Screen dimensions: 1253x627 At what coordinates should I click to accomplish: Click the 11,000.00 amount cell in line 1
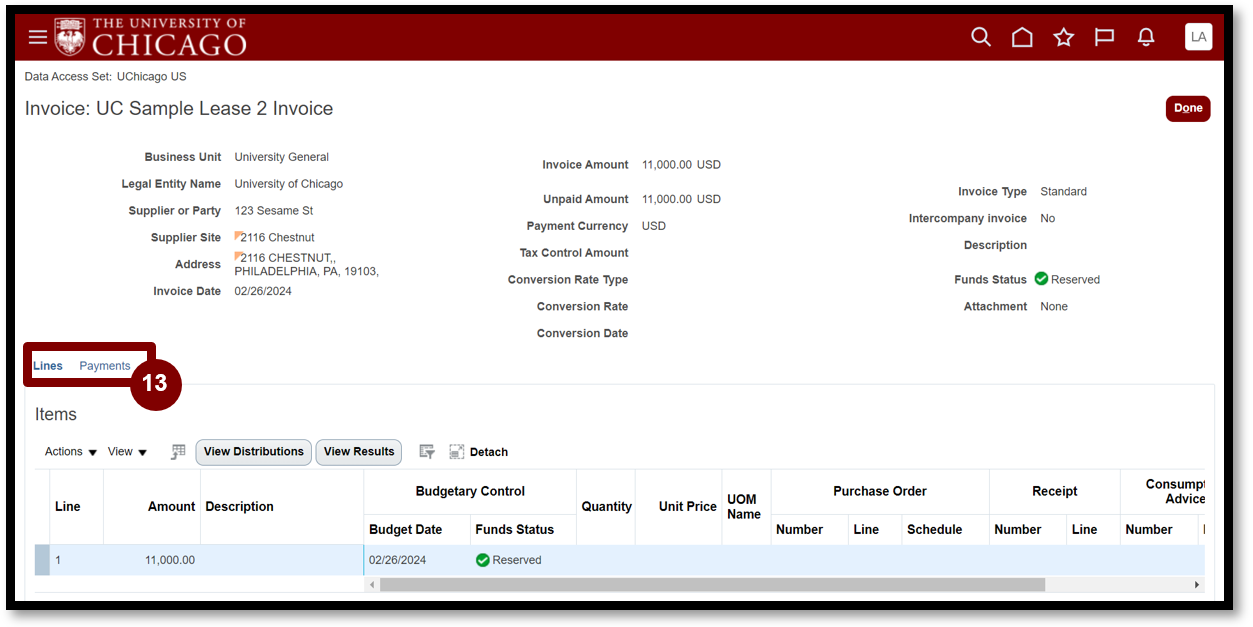170,560
